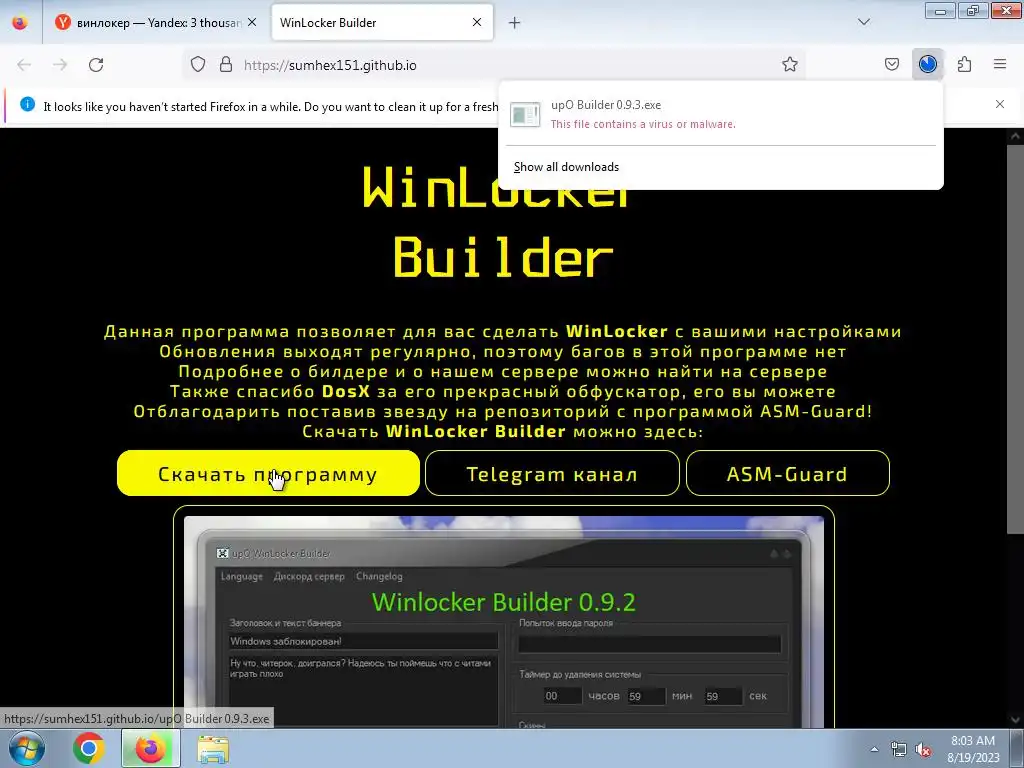Click 'This file contains a virus' warning

[643, 124]
